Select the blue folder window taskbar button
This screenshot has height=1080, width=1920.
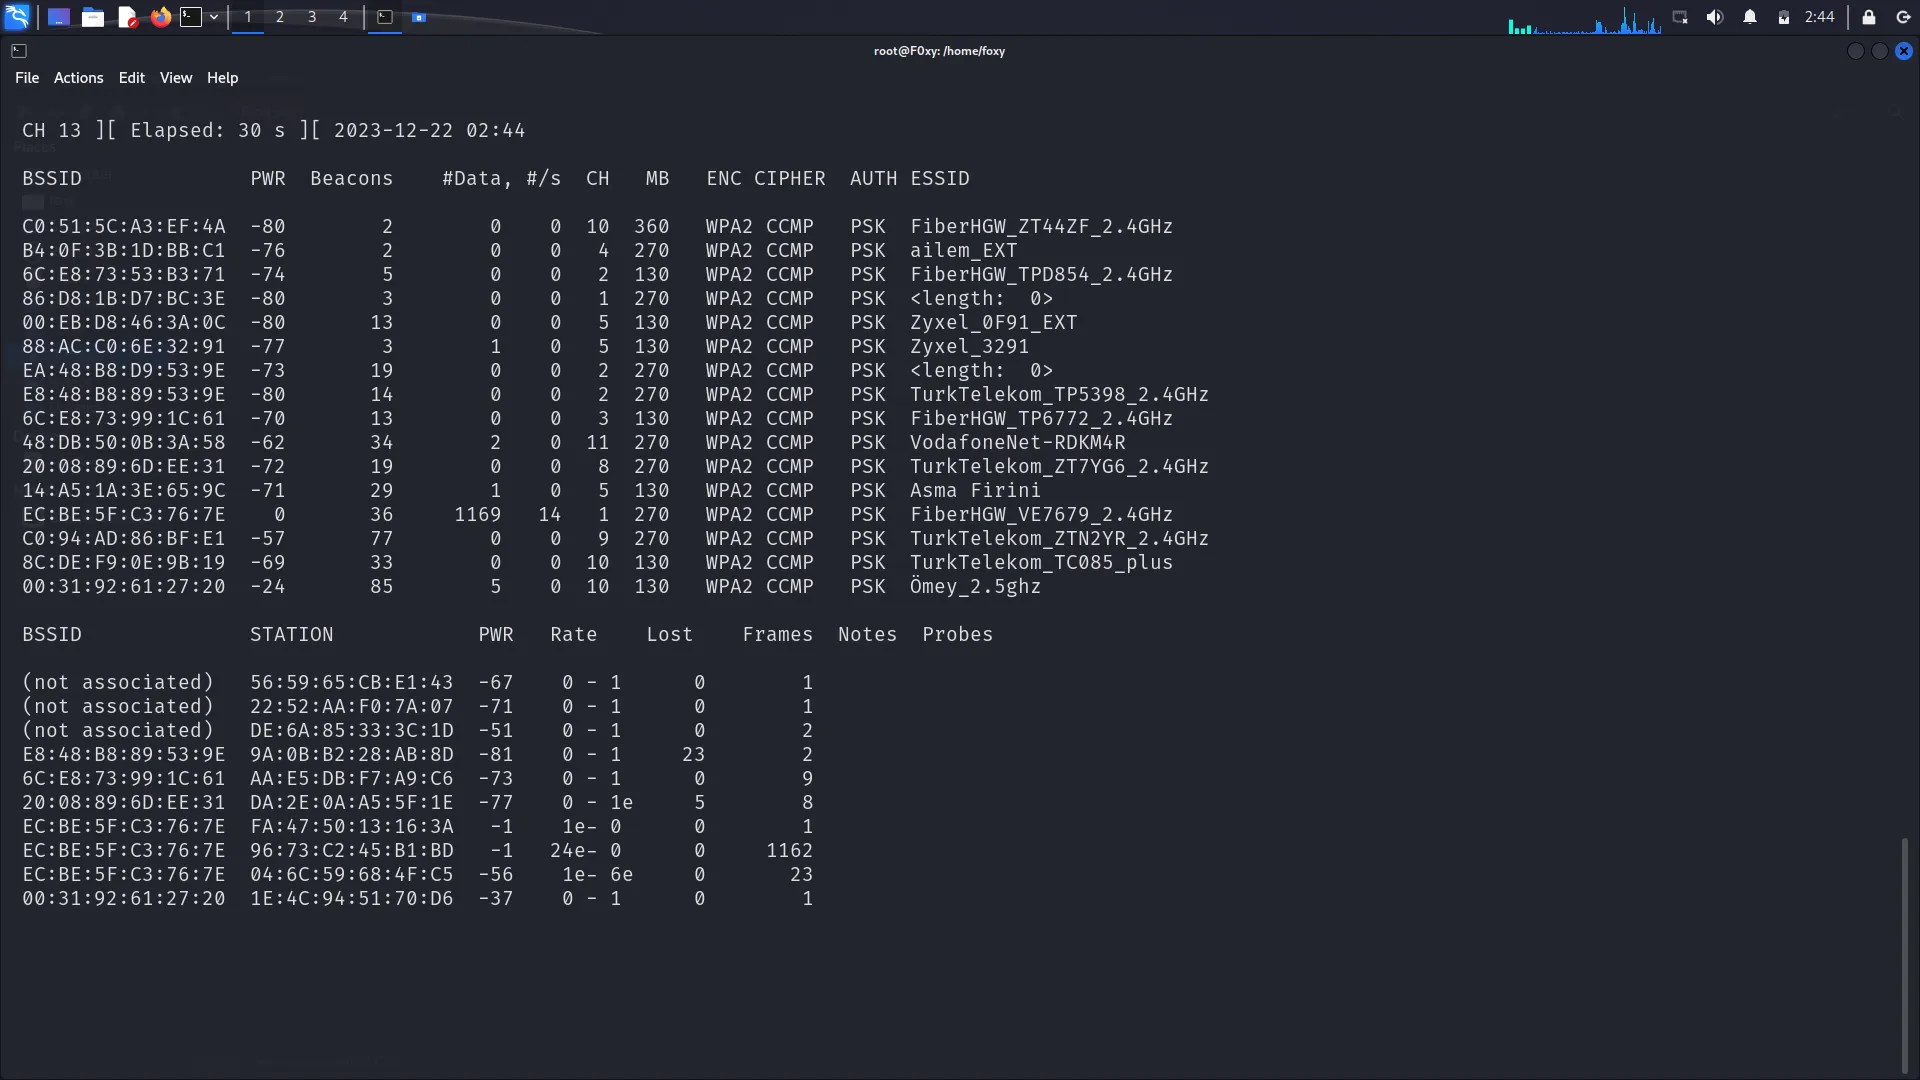point(420,17)
